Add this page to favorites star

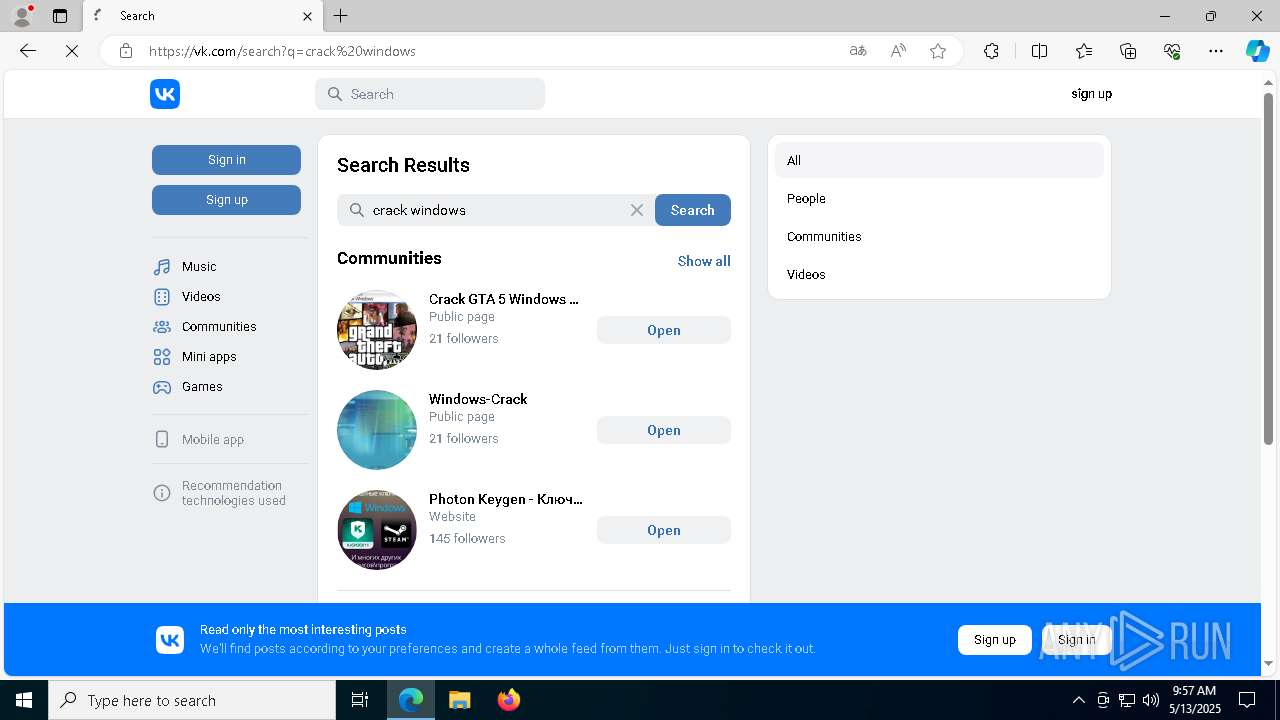[x=938, y=51]
